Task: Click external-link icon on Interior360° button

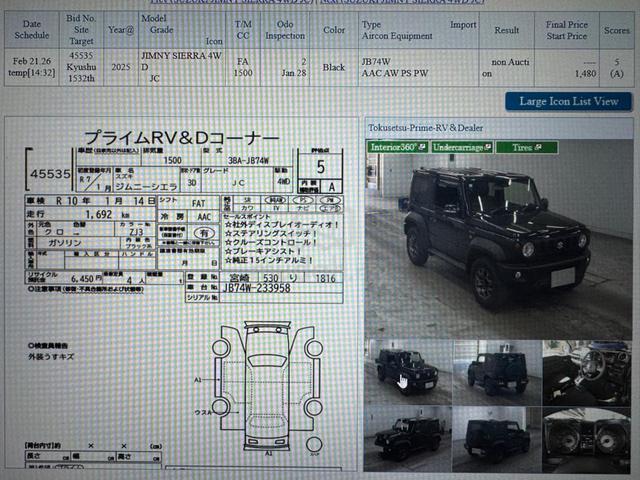Action: [x=422, y=147]
